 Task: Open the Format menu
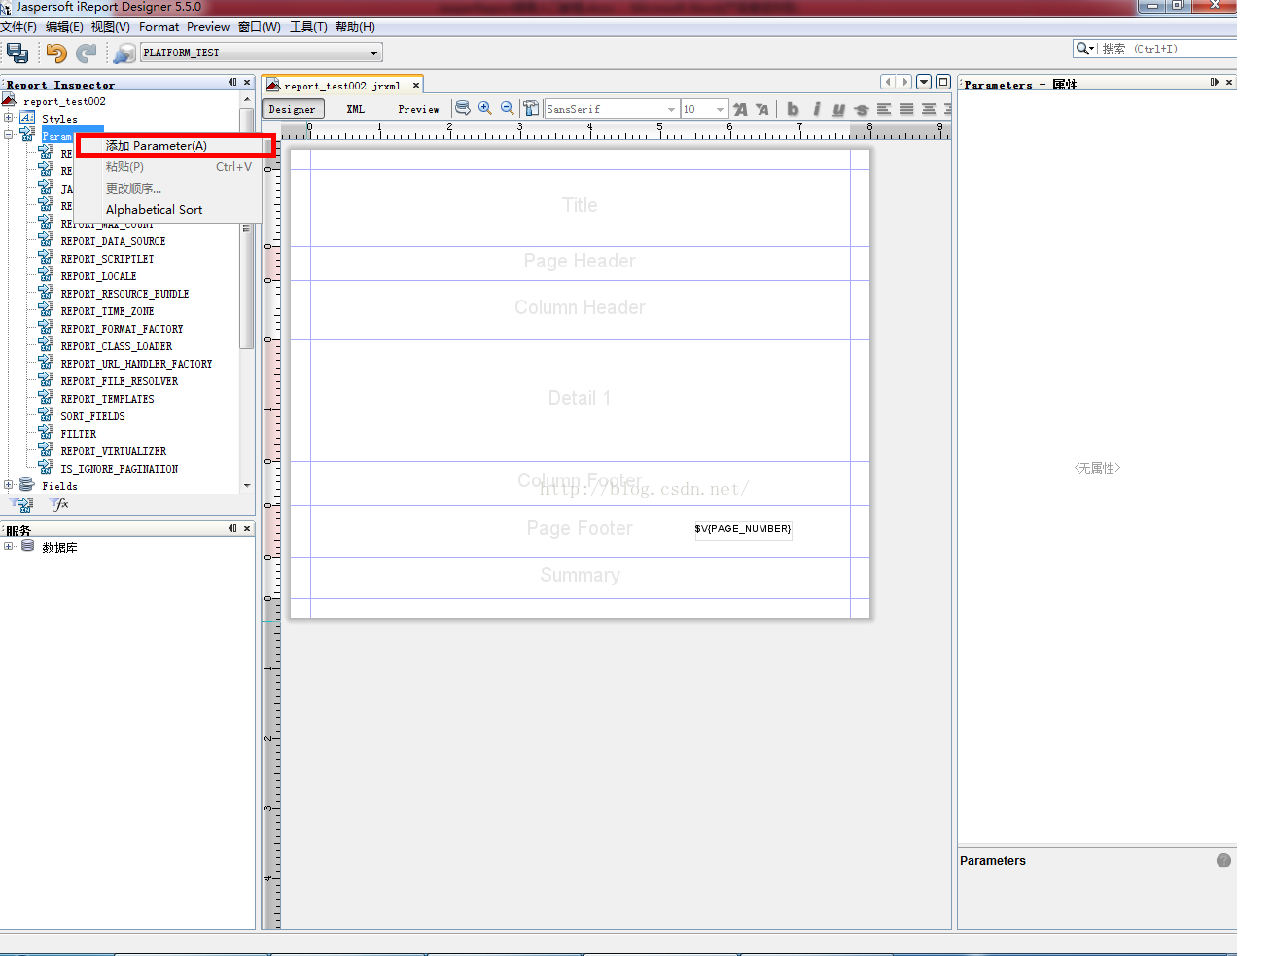[159, 27]
